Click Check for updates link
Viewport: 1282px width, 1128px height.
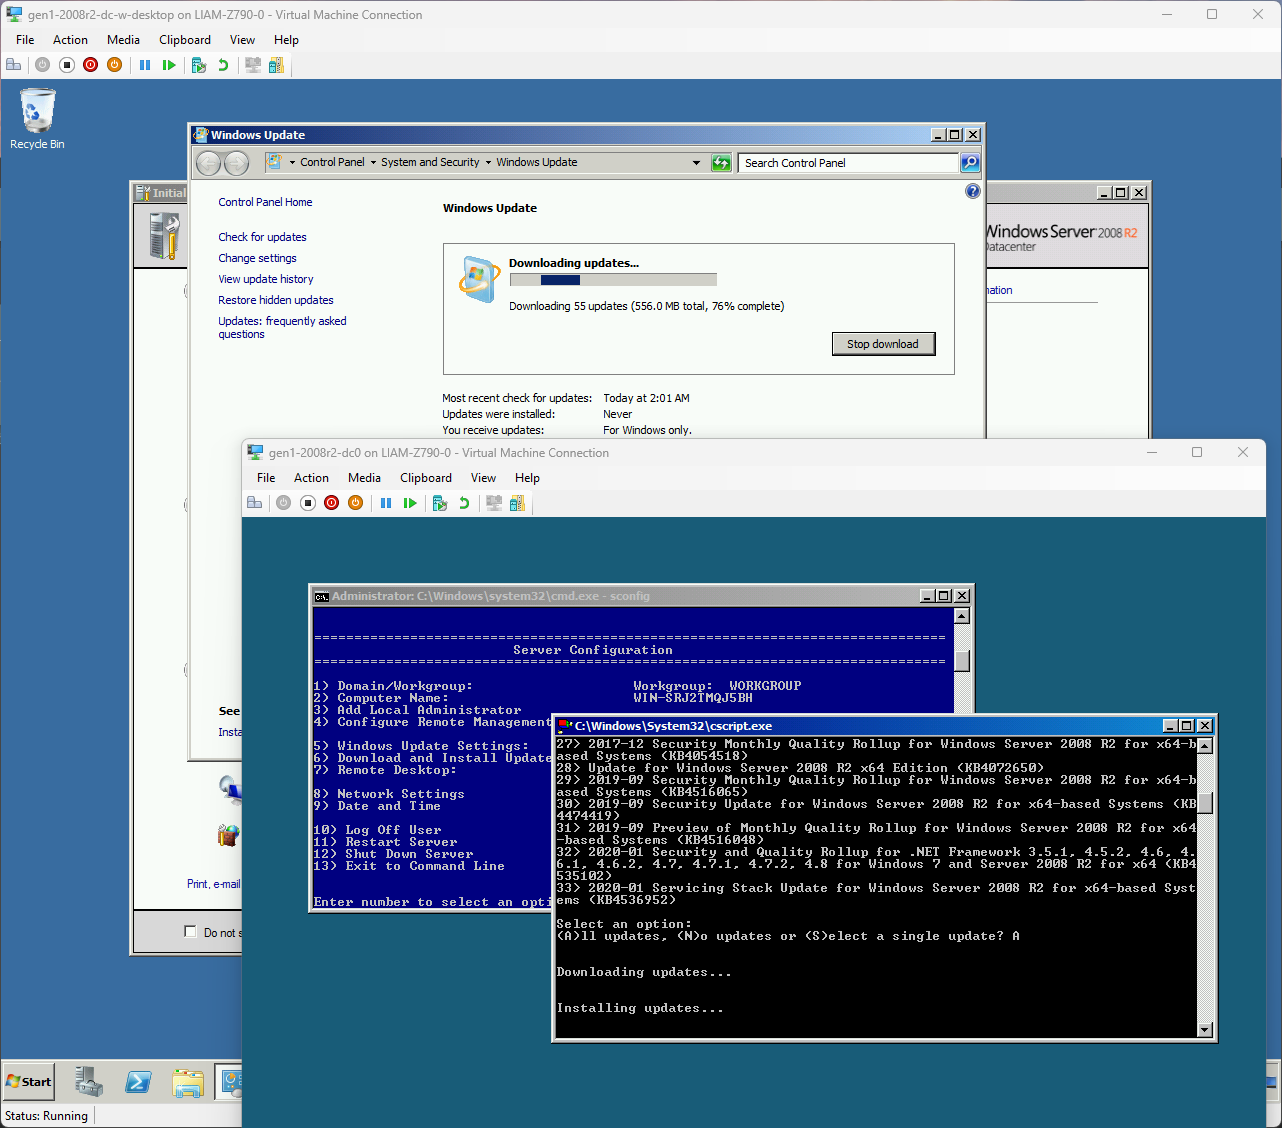(262, 237)
